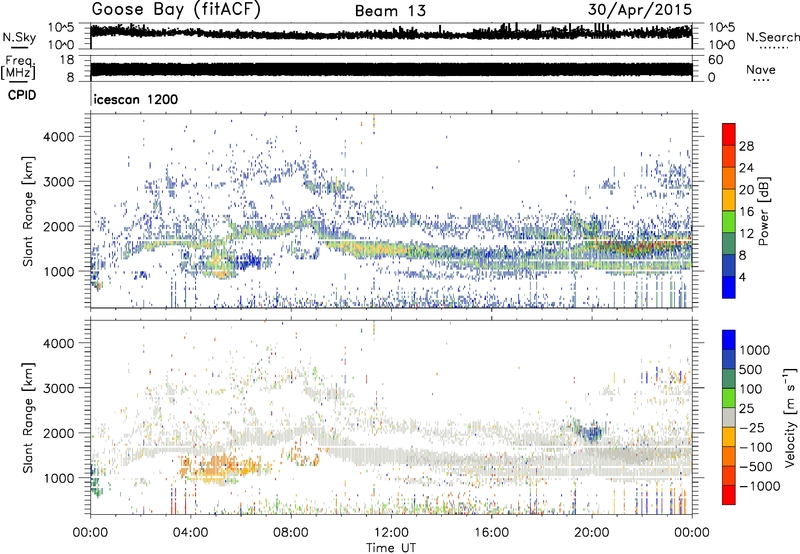This screenshot has height=554, width=800.
Task: Click the "08:00" time tick label
Action: click(x=291, y=533)
